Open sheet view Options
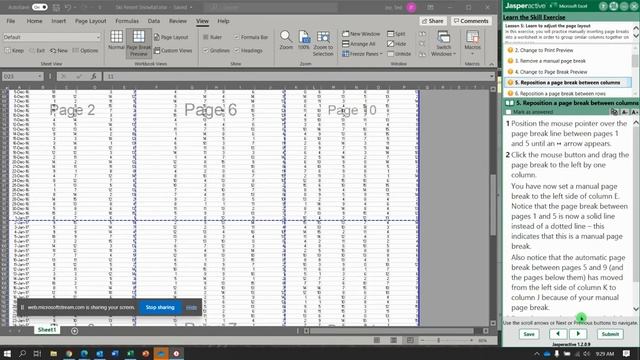This screenshot has height=360, width=640. pos(85,51)
